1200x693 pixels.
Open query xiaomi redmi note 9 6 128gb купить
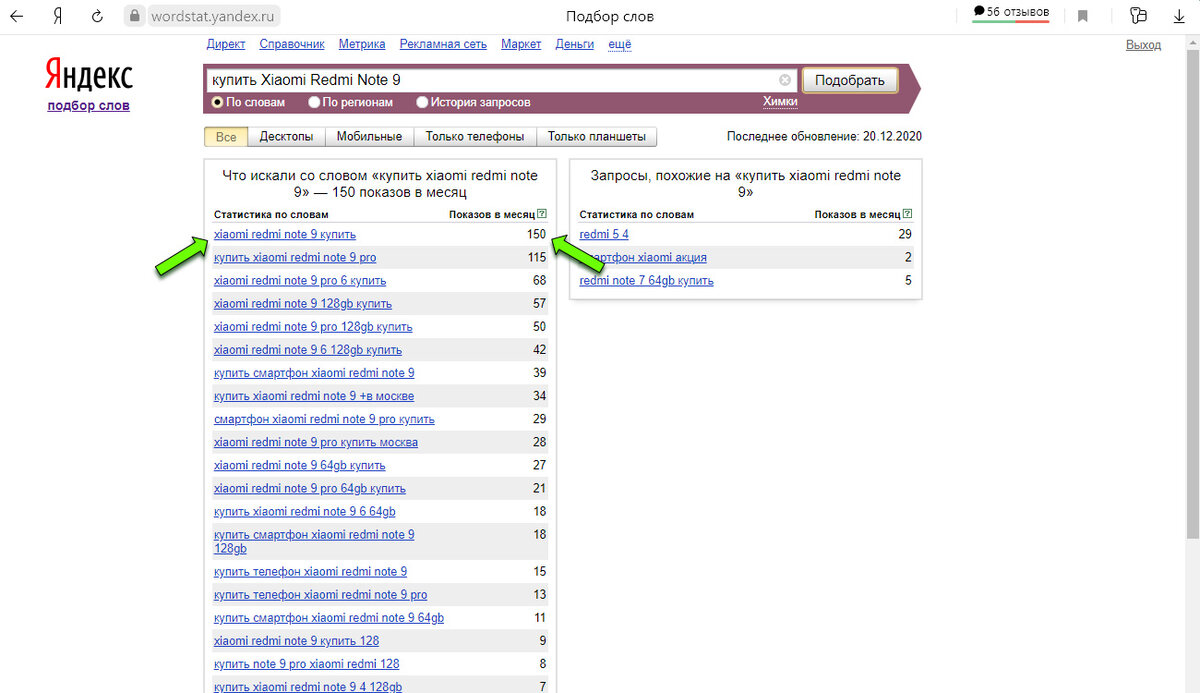click(308, 350)
